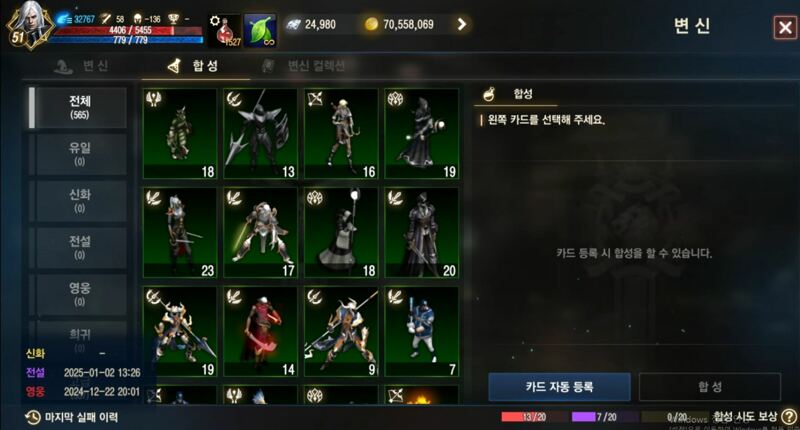
Task: Open the red health potion slot
Action: click(225, 31)
